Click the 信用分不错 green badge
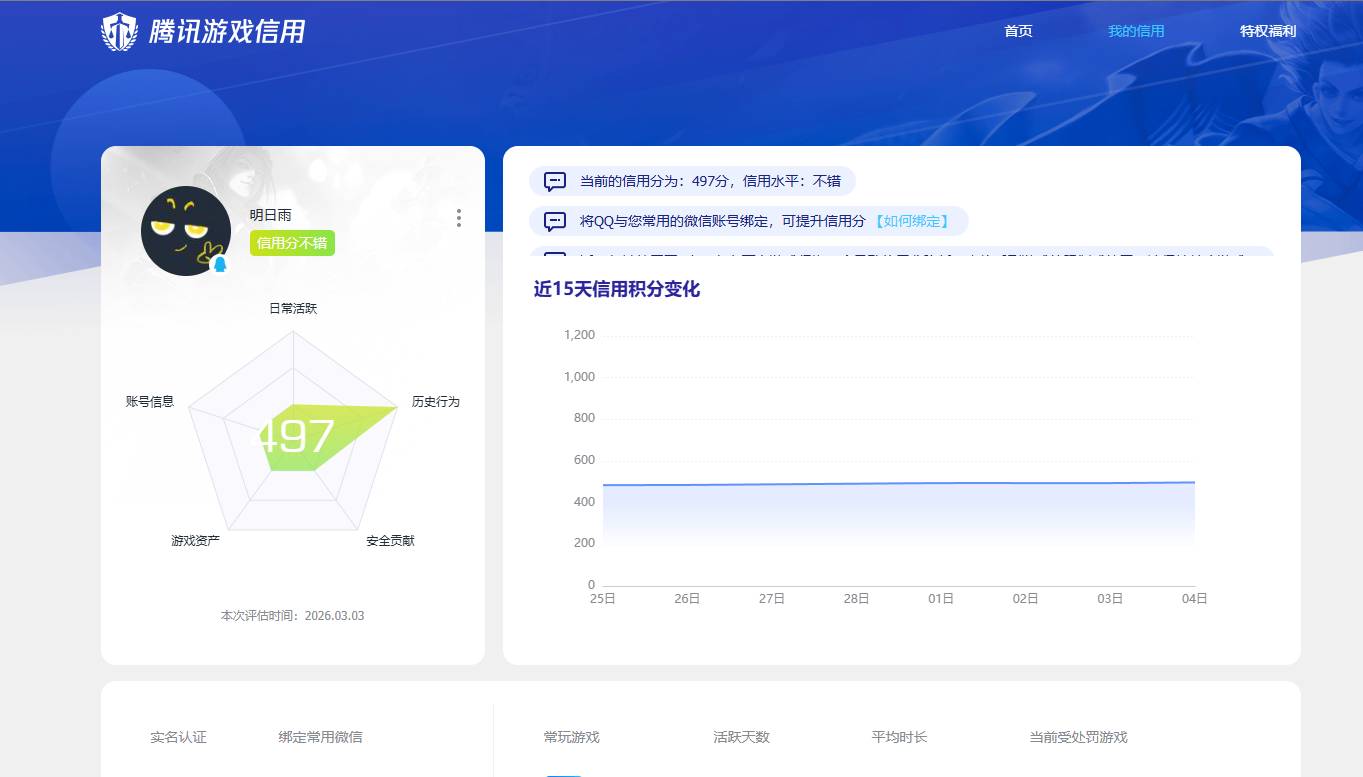 click(x=292, y=243)
